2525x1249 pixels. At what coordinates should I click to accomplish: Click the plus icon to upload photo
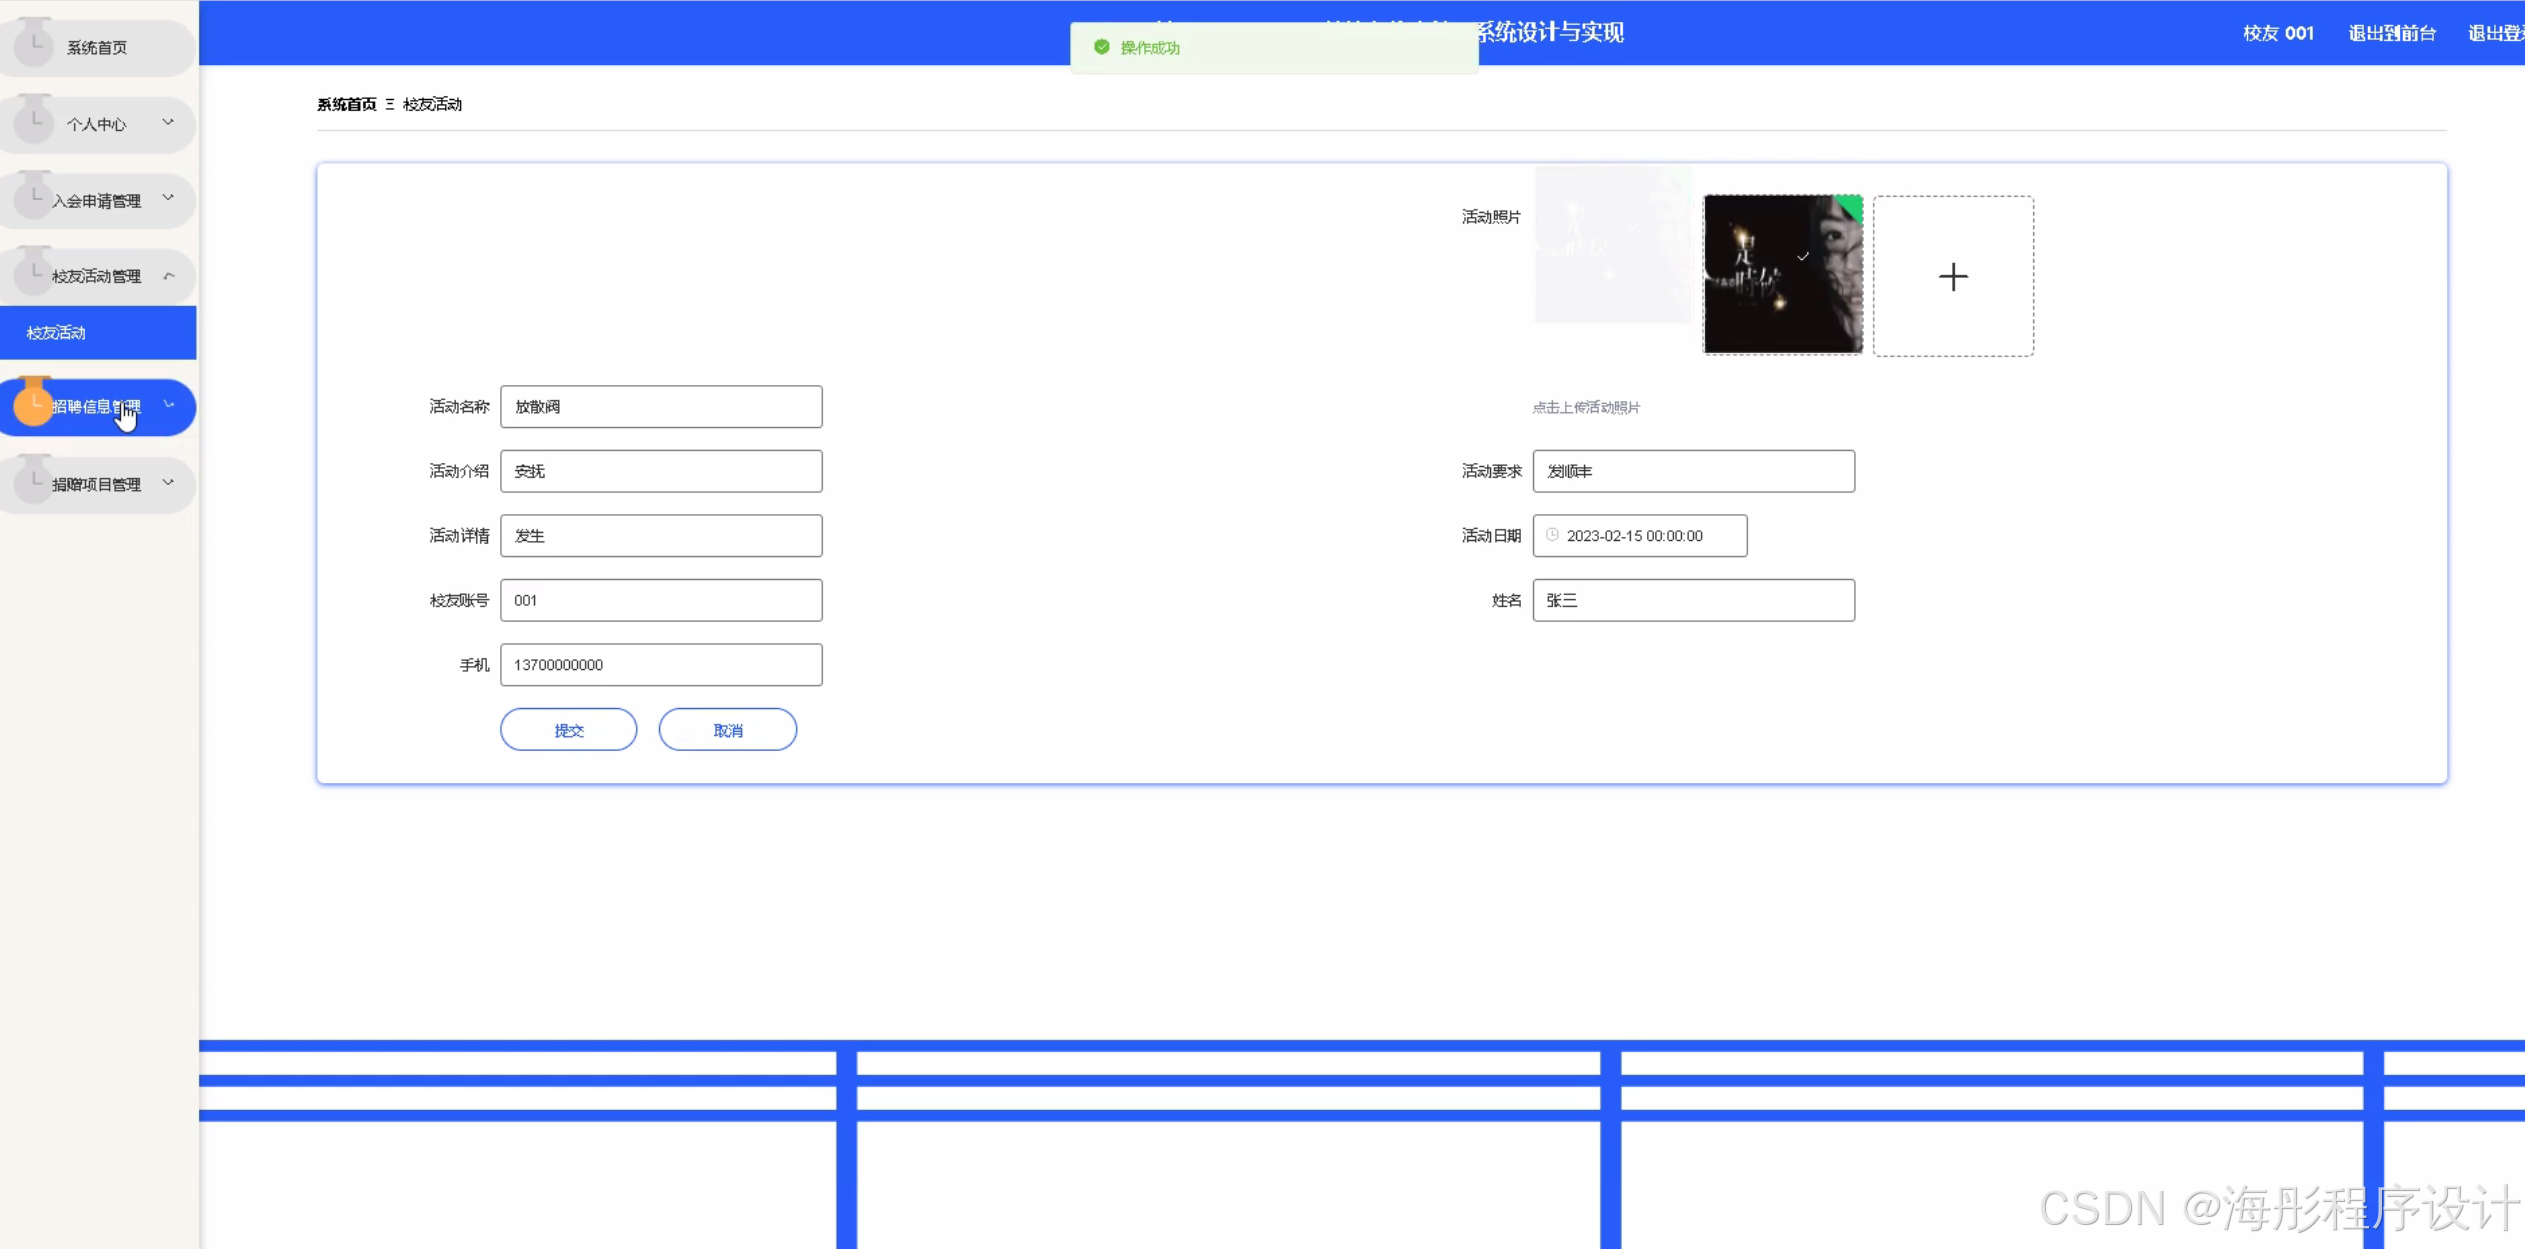(x=1952, y=277)
